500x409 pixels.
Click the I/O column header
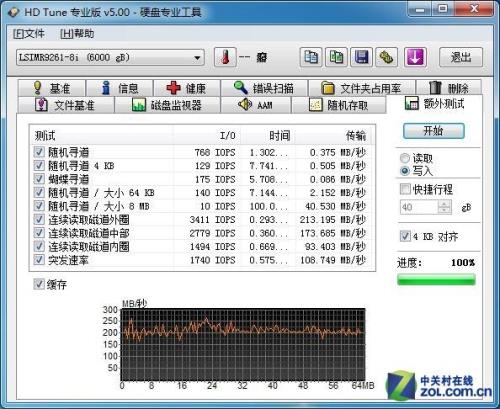(x=207, y=136)
